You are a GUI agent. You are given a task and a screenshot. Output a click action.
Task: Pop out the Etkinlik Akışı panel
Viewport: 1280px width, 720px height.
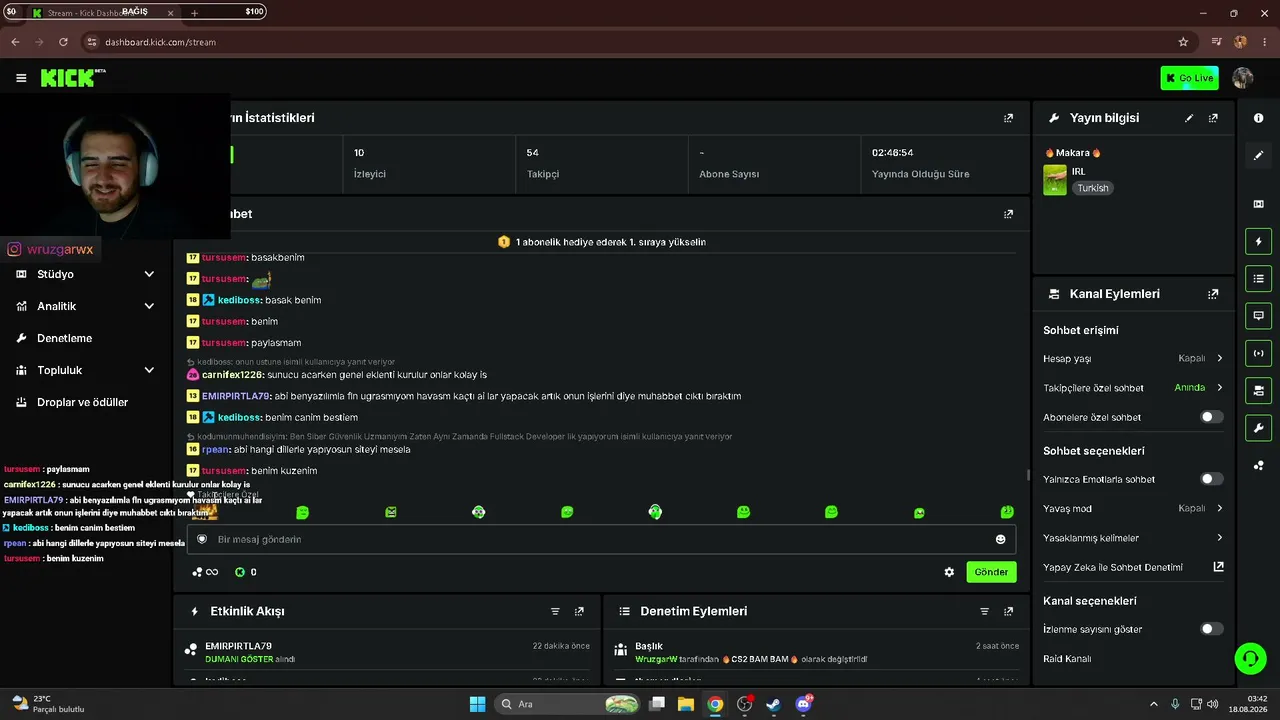[x=579, y=611]
